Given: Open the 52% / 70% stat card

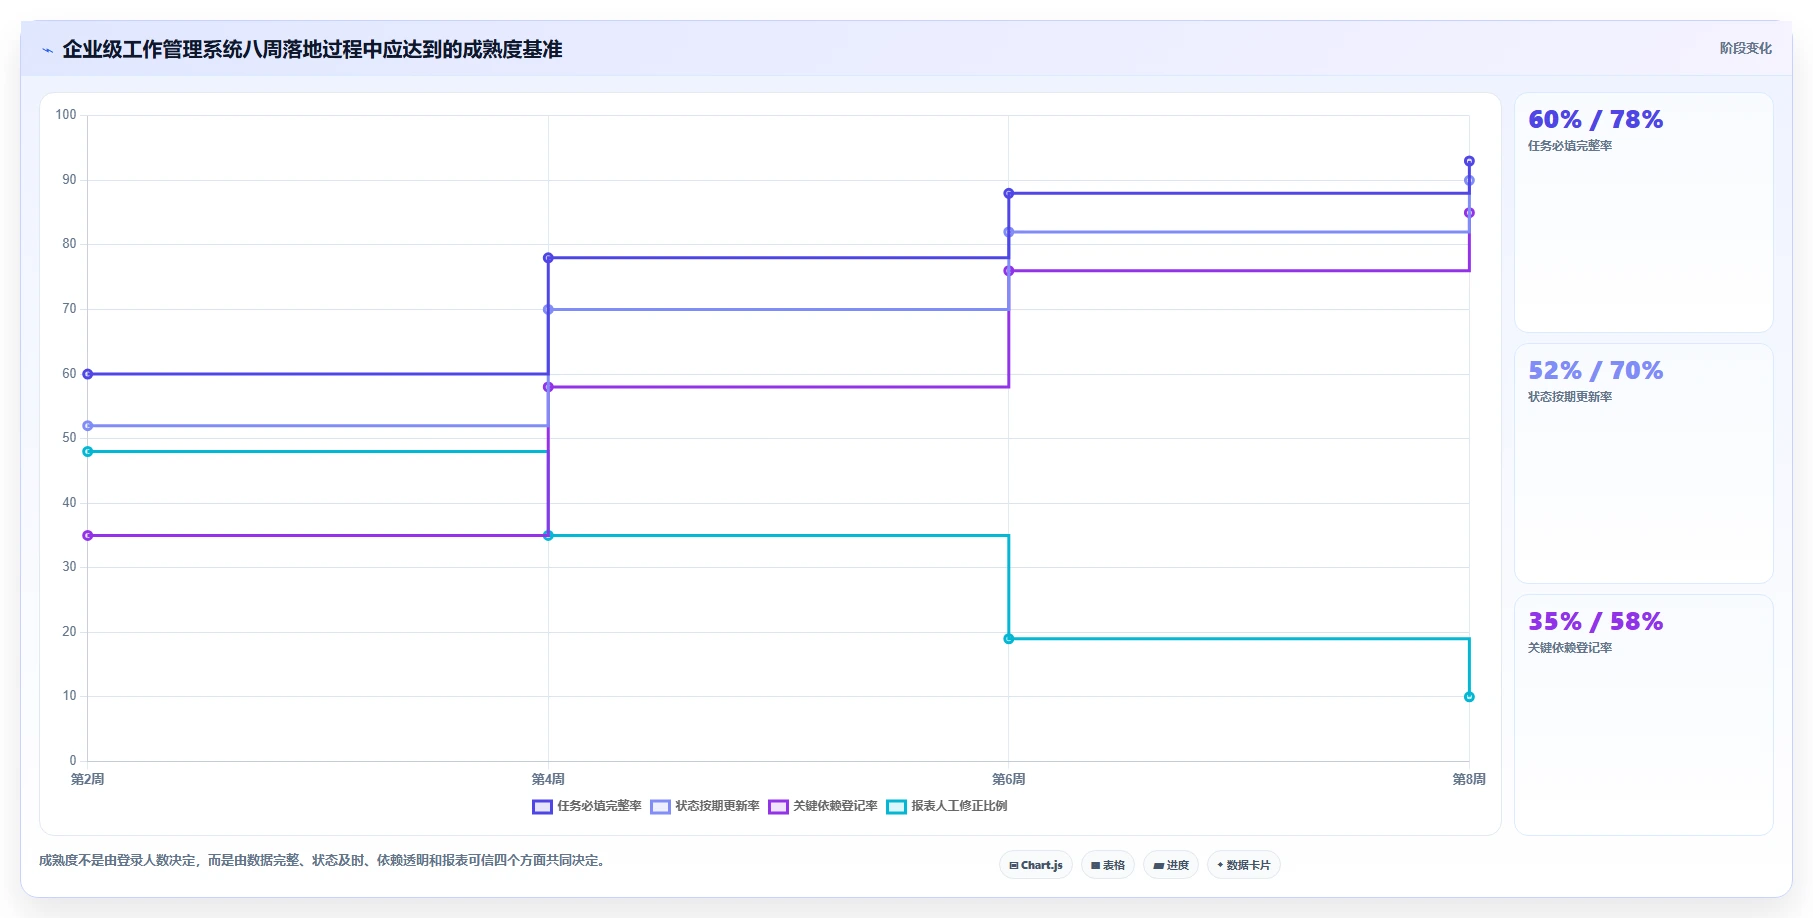Looking at the screenshot, I should [x=1644, y=464].
